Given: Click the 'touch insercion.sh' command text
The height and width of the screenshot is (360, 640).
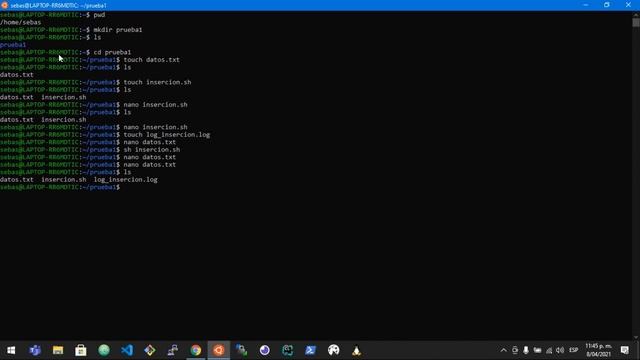Looking at the screenshot, I should click(157, 82).
